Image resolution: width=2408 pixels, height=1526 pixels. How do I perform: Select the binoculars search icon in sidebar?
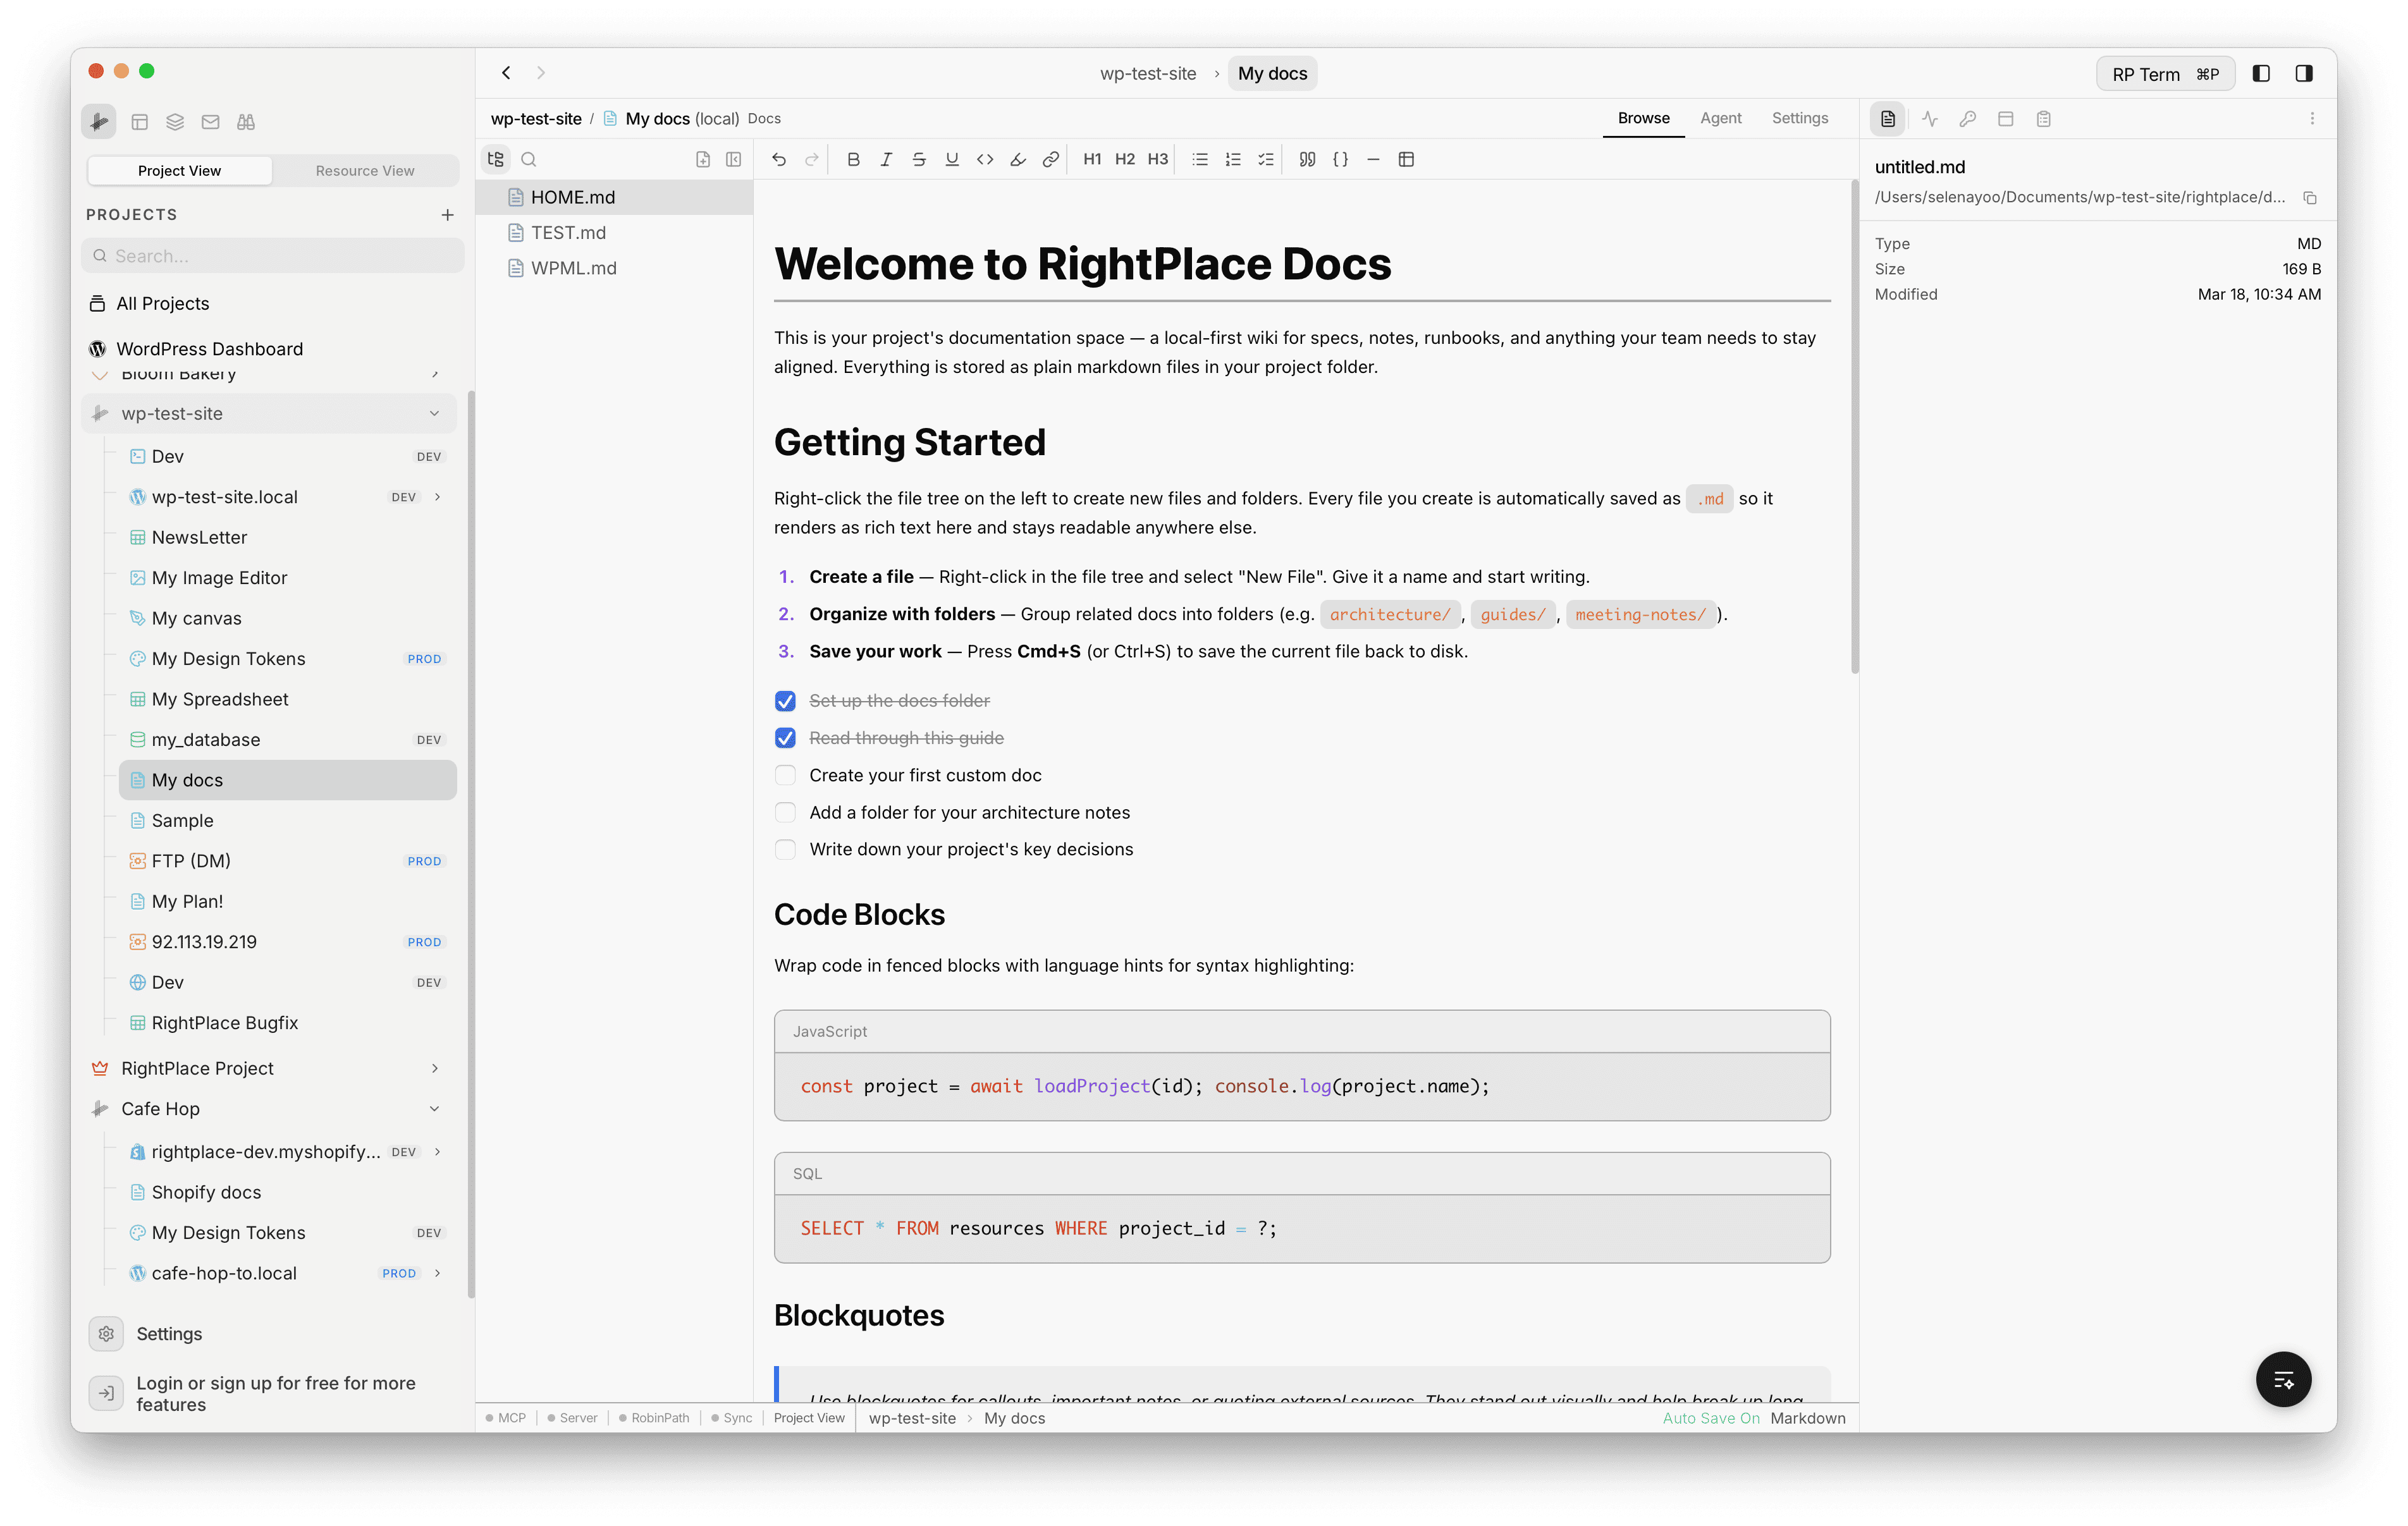[x=245, y=121]
